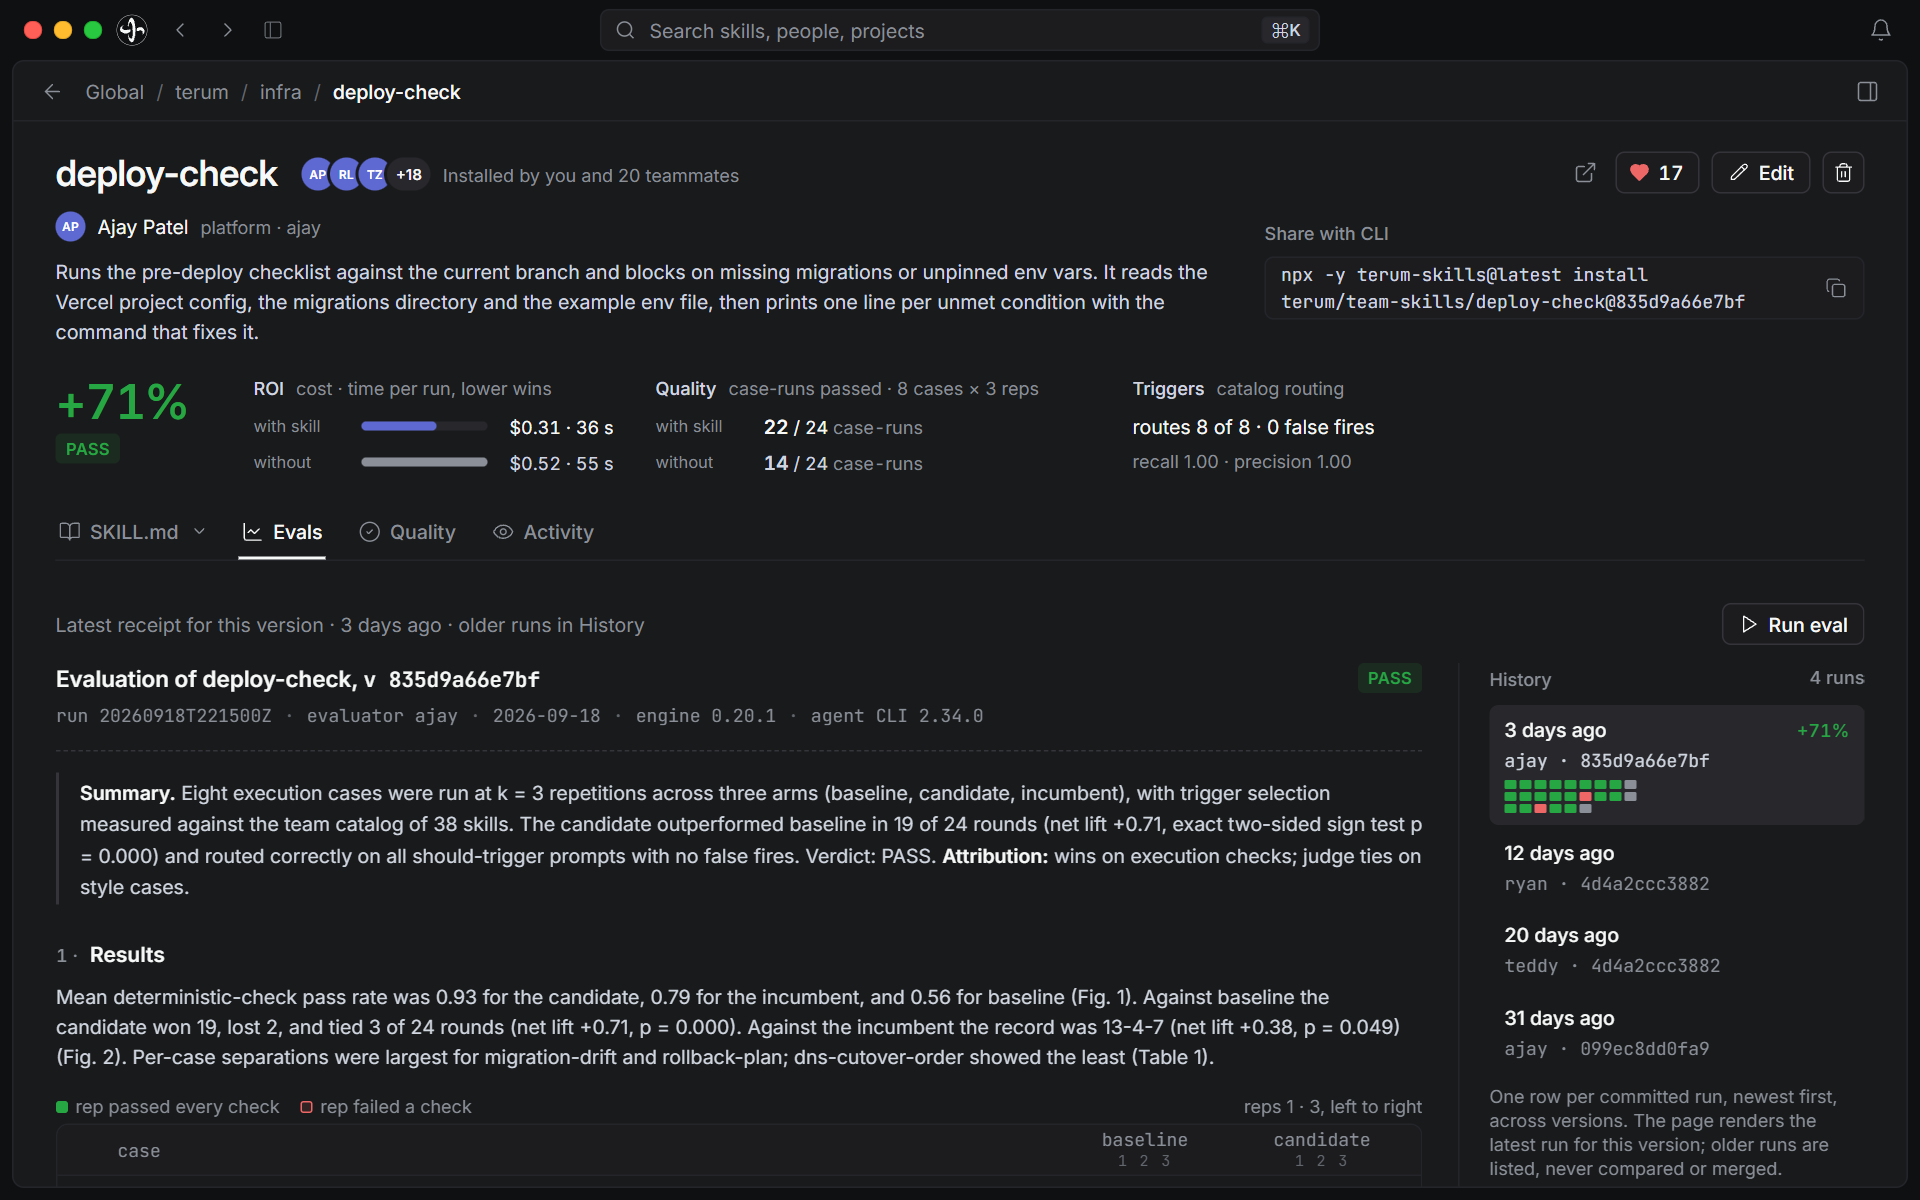Screen dimensions: 1920x1200
Task: Delete the skill with the trash icon
Action: [x=1843, y=173]
